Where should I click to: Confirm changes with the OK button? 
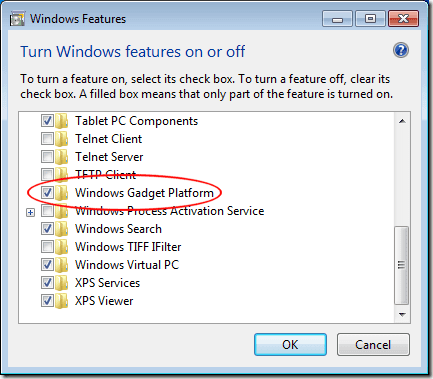pos(290,345)
